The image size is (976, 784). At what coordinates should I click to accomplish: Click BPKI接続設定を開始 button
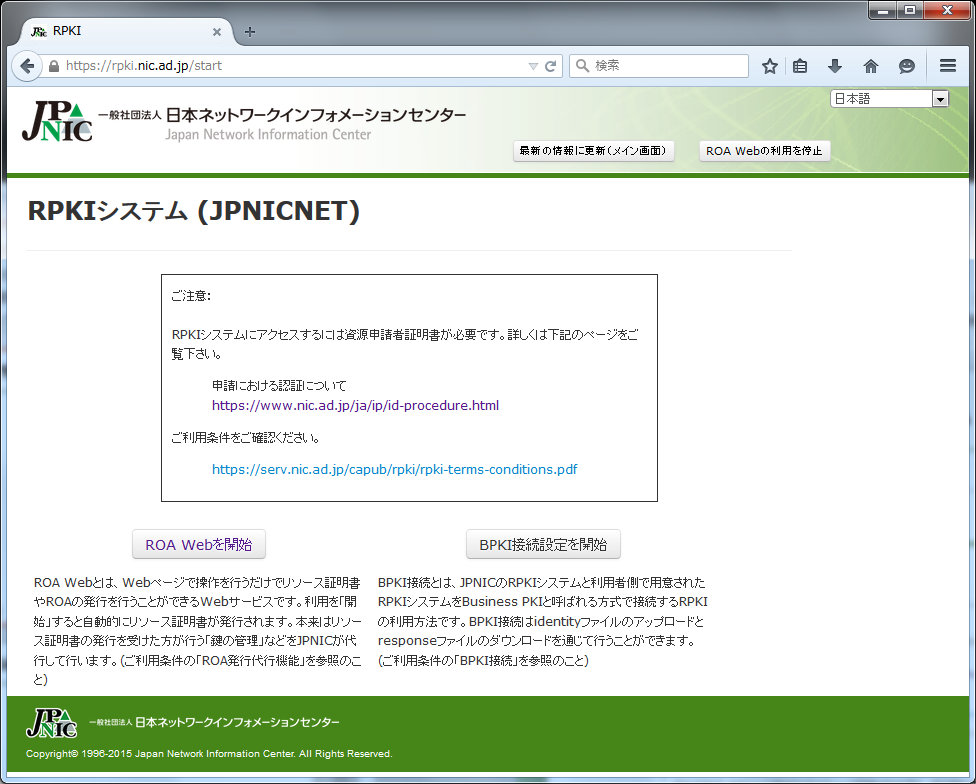point(543,544)
